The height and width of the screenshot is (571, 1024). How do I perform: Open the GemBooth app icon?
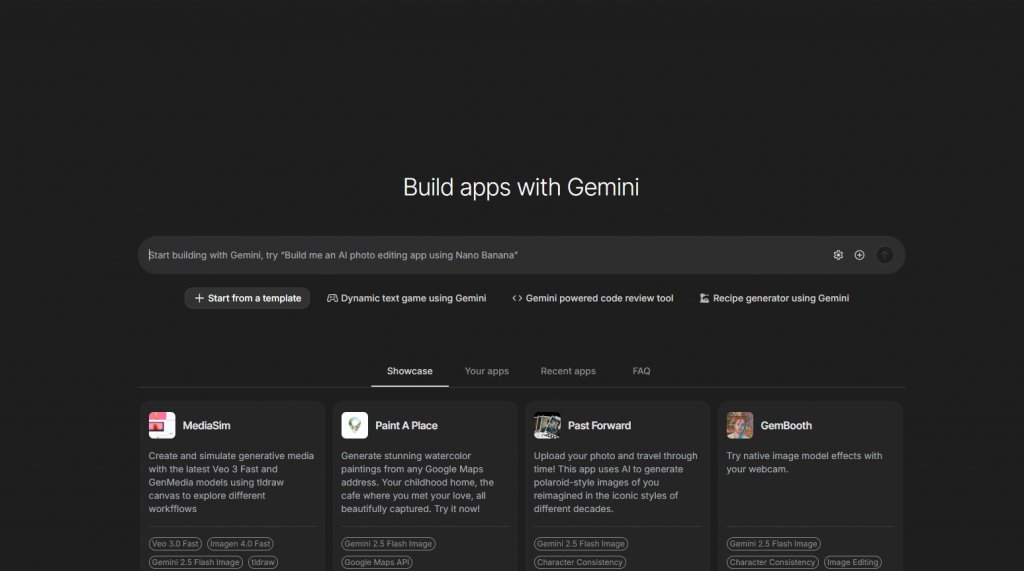740,425
